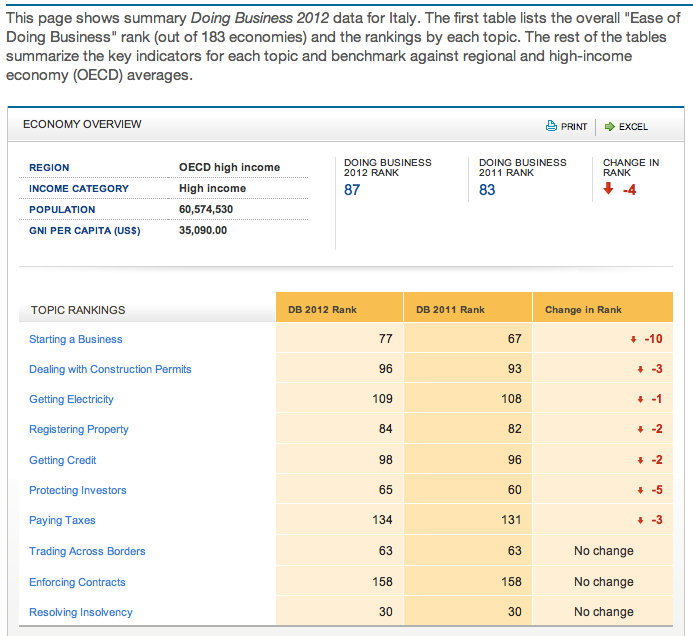Click the down arrow in Starting a Business row
Viewport: 693px width, 636px height.
tap(633, 339)
